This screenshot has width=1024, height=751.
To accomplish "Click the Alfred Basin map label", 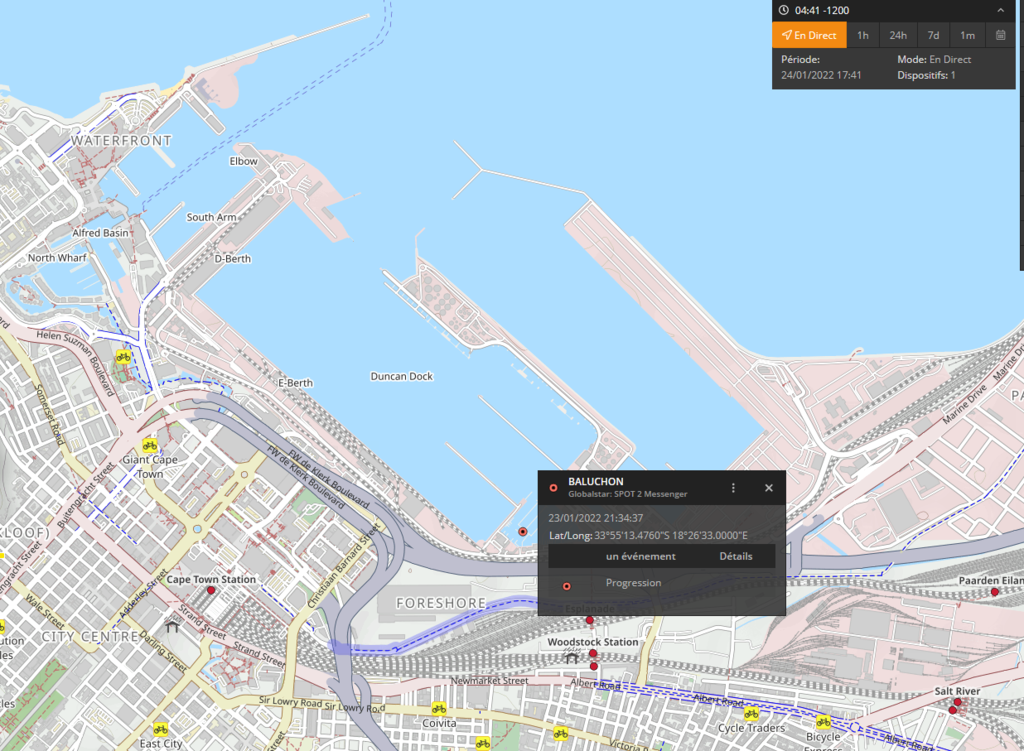I will pos(101,233).
